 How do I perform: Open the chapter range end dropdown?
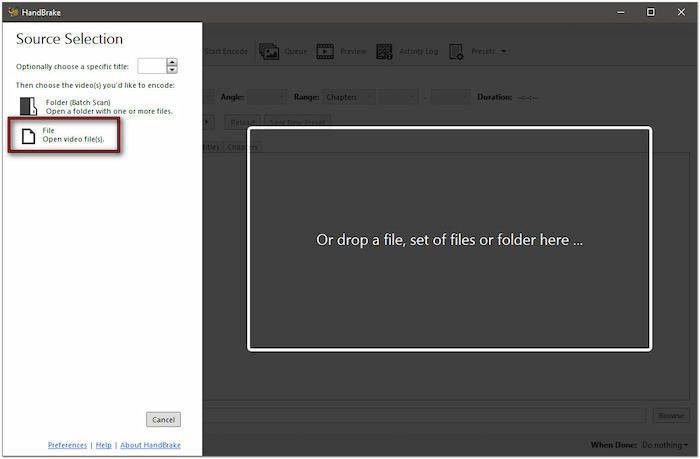pos(450,97)
